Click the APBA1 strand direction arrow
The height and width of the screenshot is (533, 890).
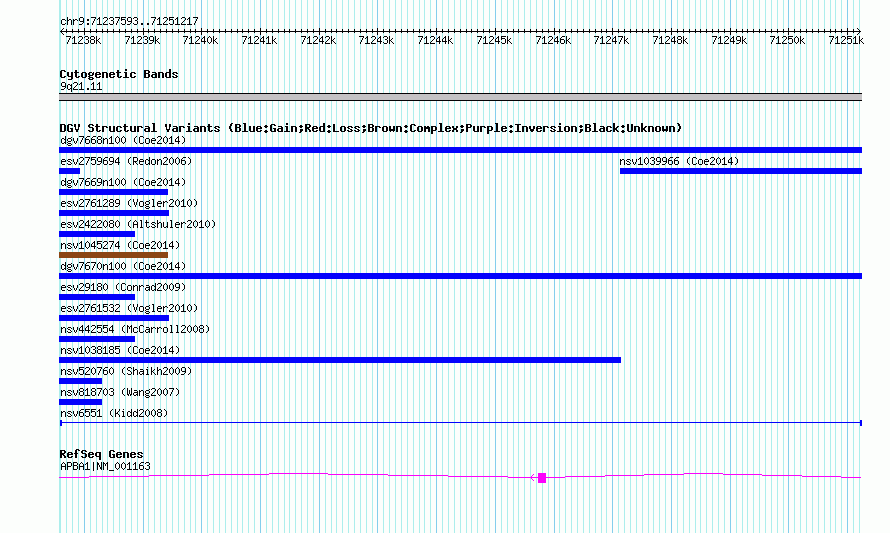[x=534, y=478]
